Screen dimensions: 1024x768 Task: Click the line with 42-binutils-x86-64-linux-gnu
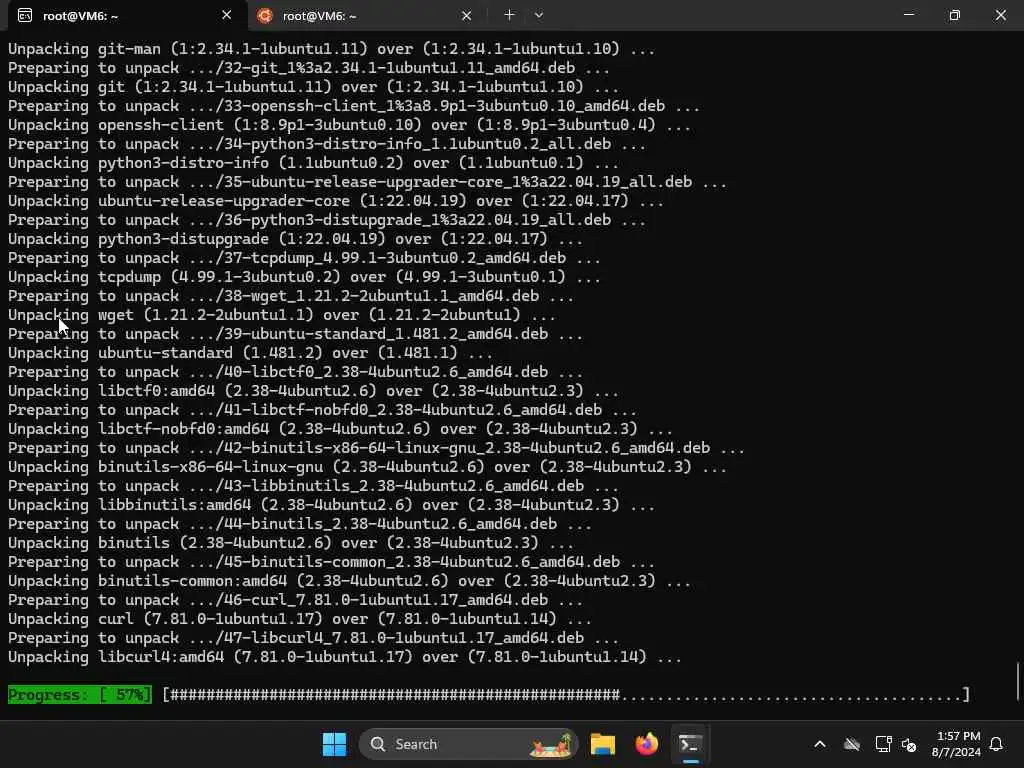376,448
